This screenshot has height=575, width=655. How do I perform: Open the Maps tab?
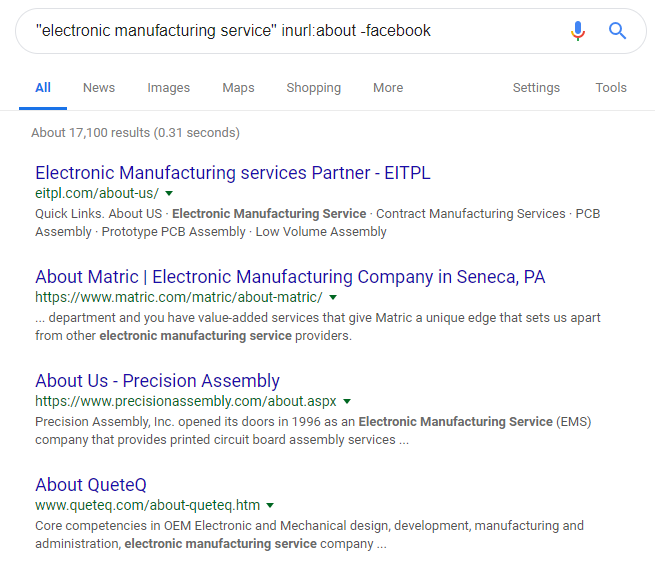pos(239,88)
